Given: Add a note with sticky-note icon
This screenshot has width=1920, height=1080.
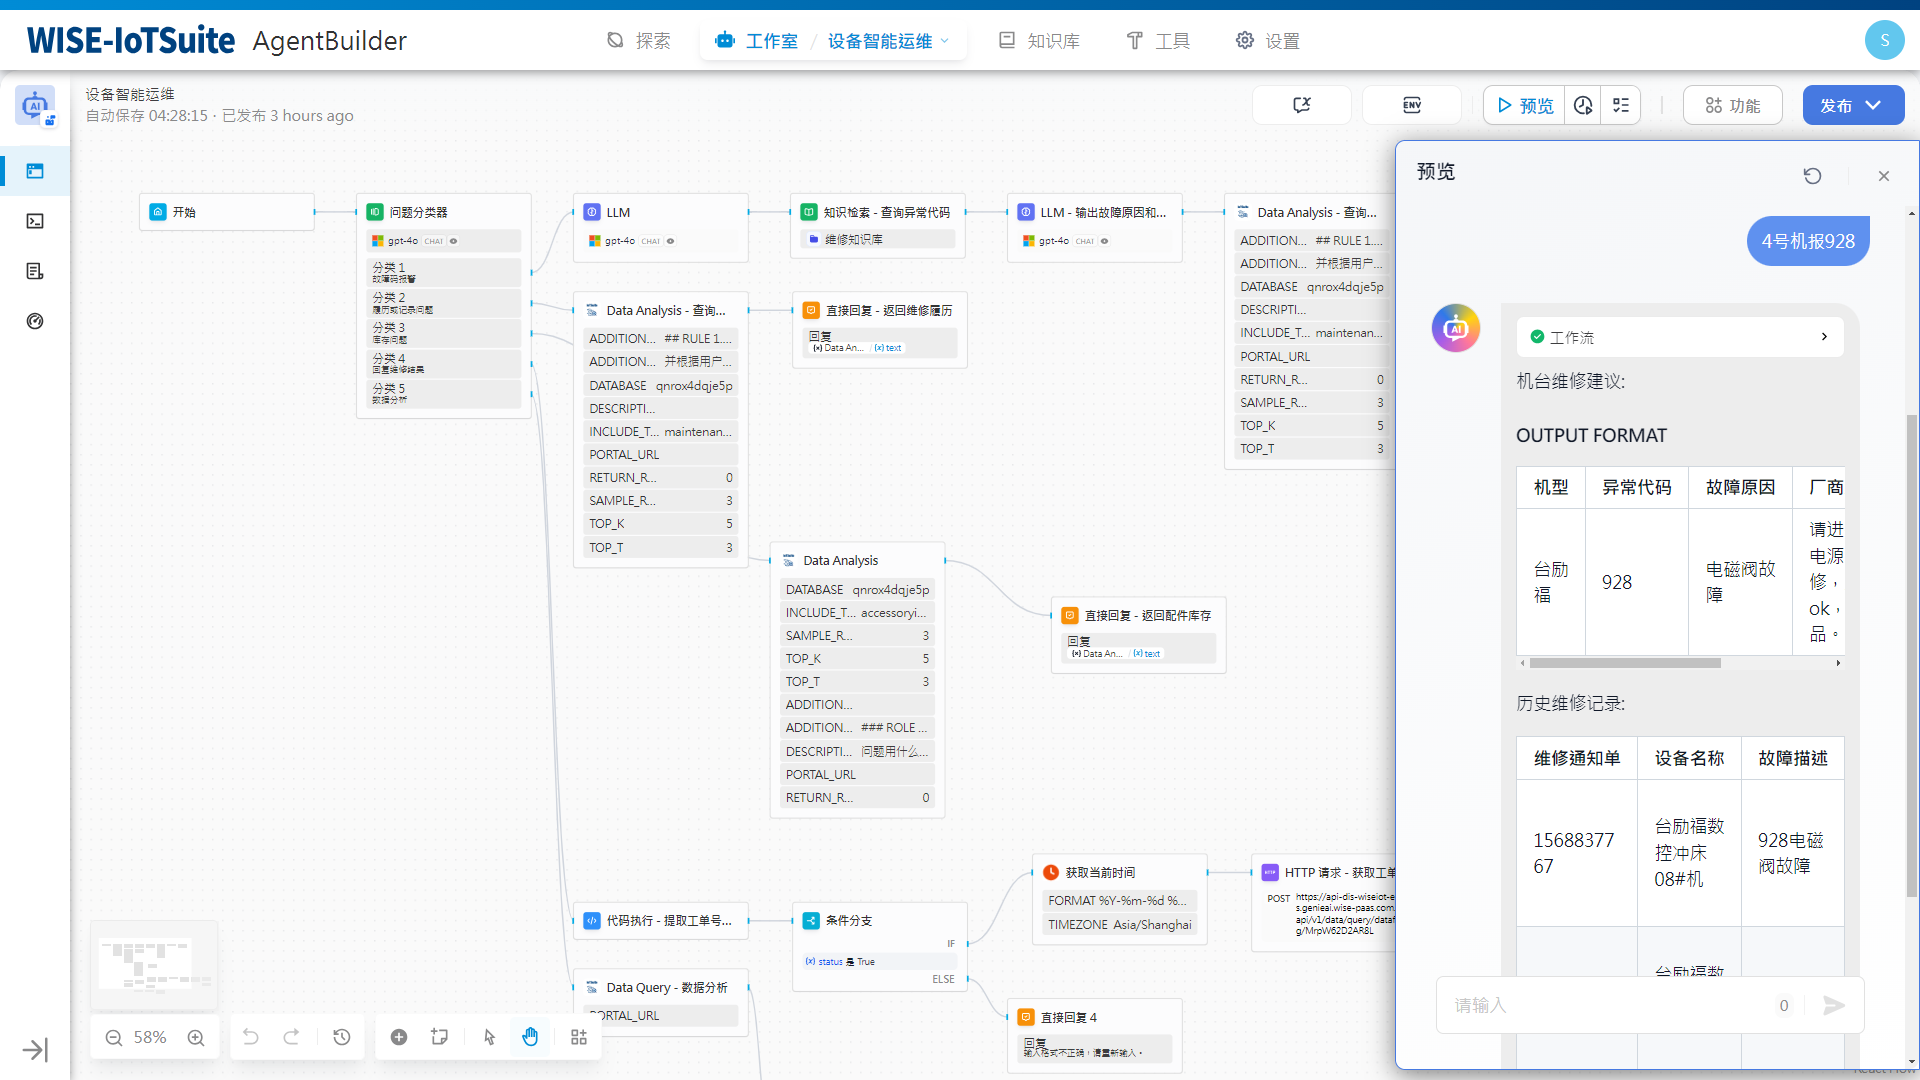Looking at the screenshot, I should (x=439, y=1037).
